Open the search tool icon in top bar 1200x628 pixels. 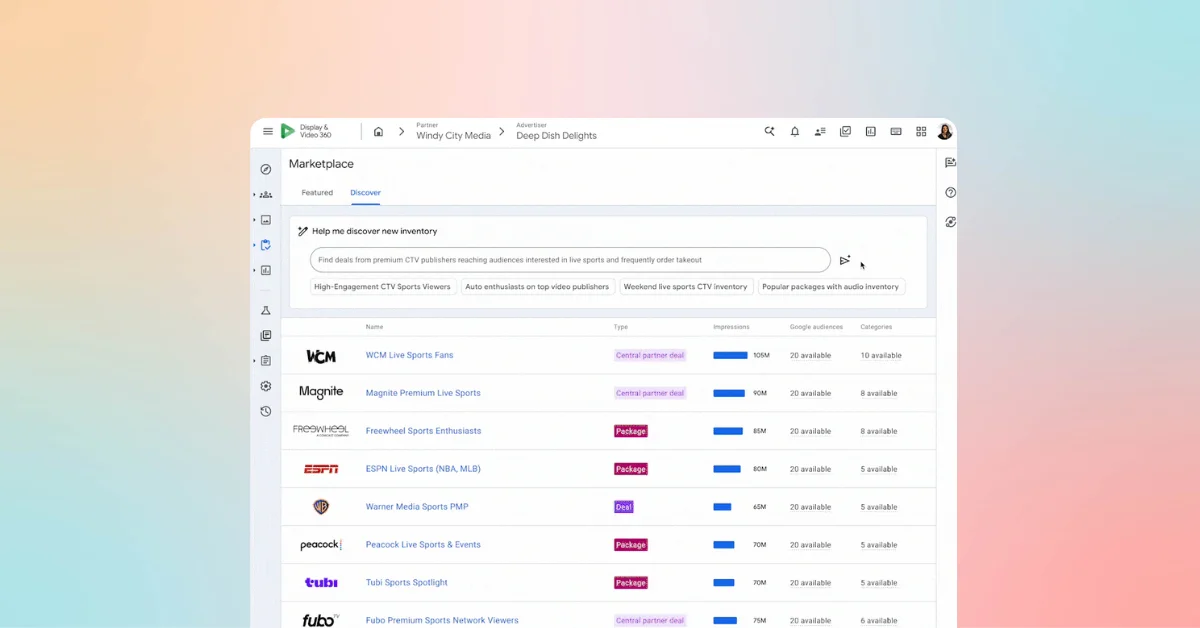pos(770,131)
